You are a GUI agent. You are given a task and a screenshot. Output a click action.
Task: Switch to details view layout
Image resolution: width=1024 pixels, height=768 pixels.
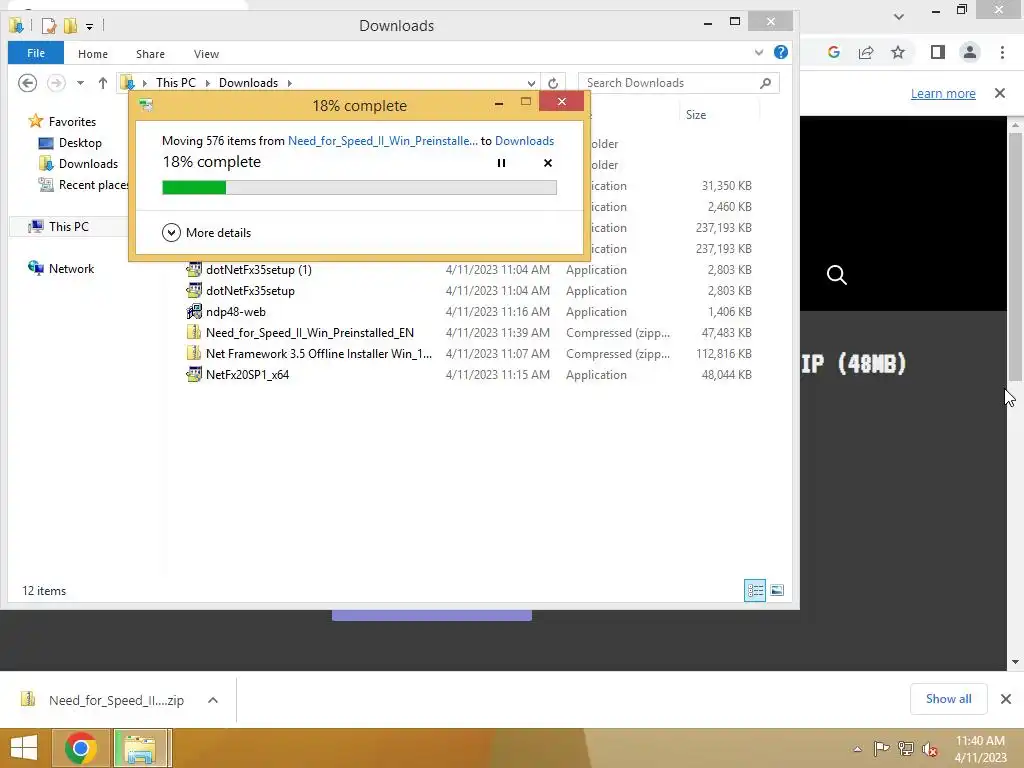coord(755,590)
